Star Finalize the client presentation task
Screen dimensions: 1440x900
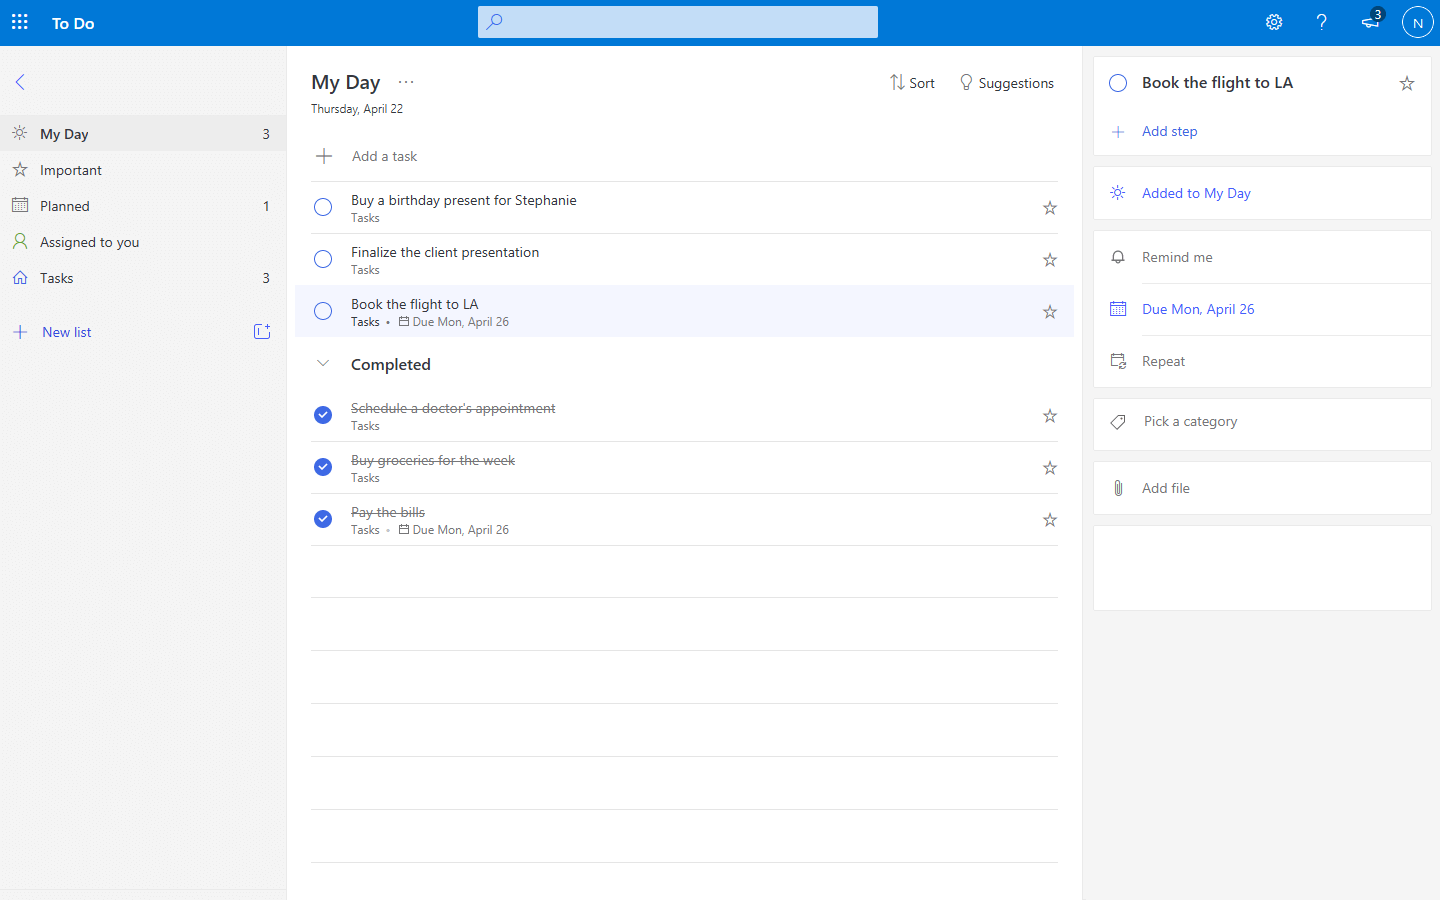[1050, 260]
